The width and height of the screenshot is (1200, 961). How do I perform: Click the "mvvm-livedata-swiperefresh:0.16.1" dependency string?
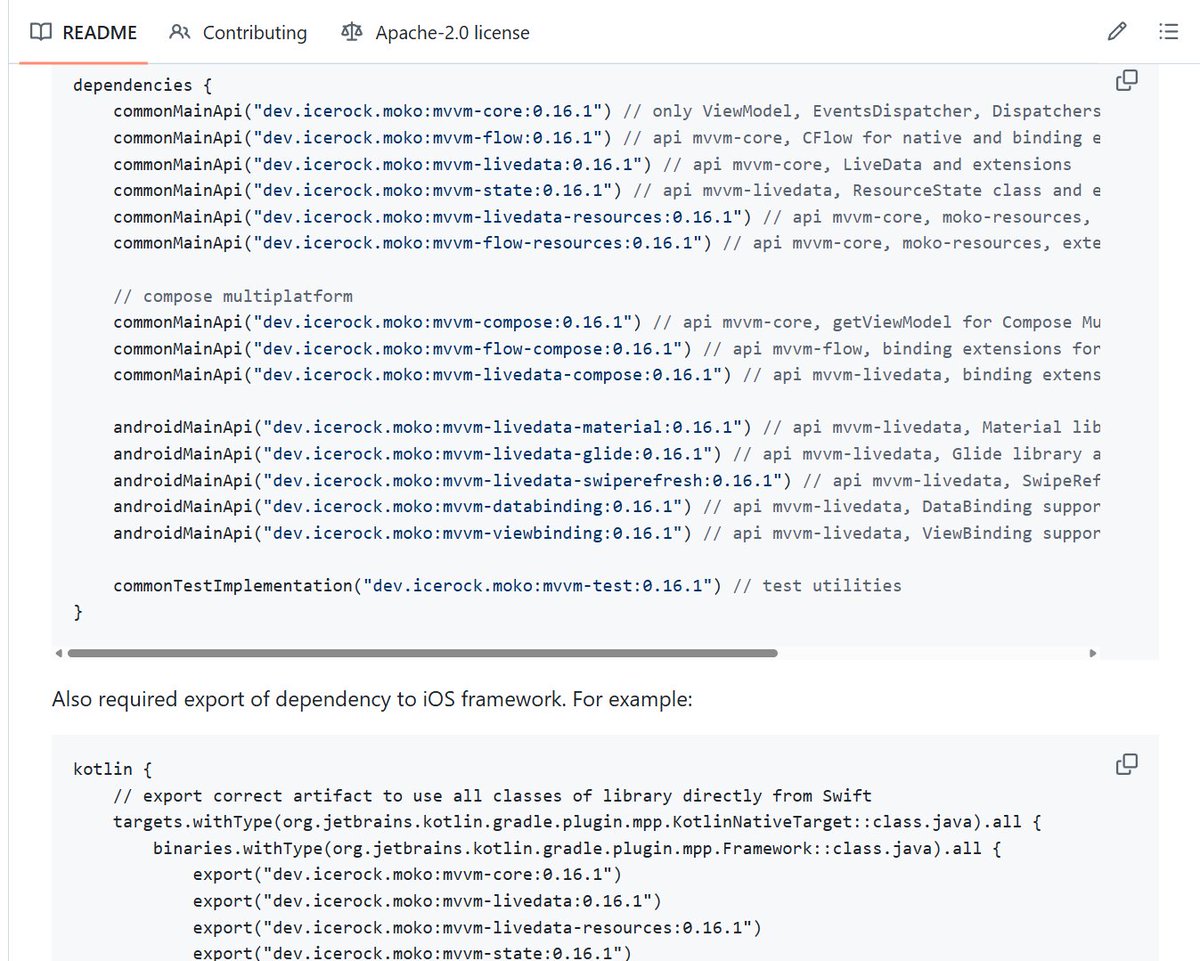[522, 480]
